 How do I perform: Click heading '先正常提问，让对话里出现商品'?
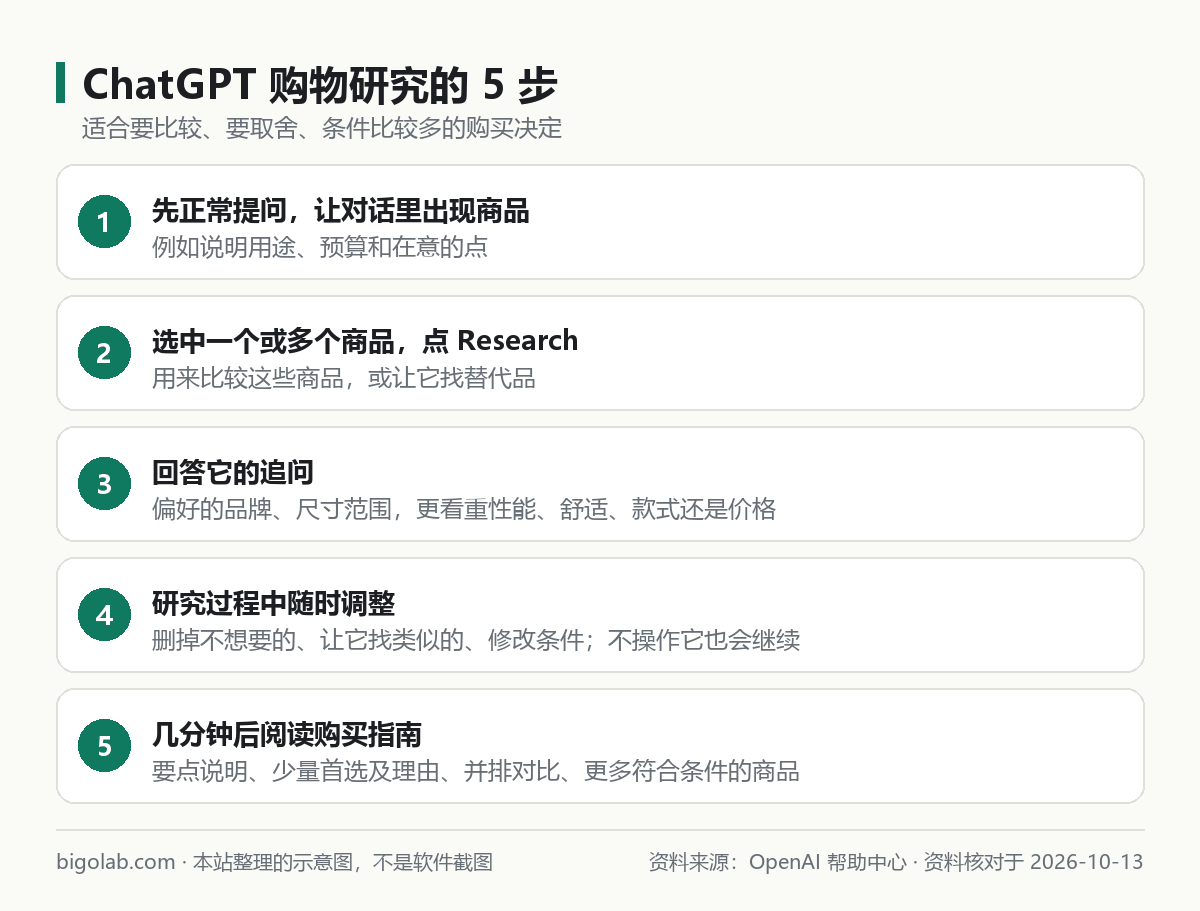(x=340, y=211)
